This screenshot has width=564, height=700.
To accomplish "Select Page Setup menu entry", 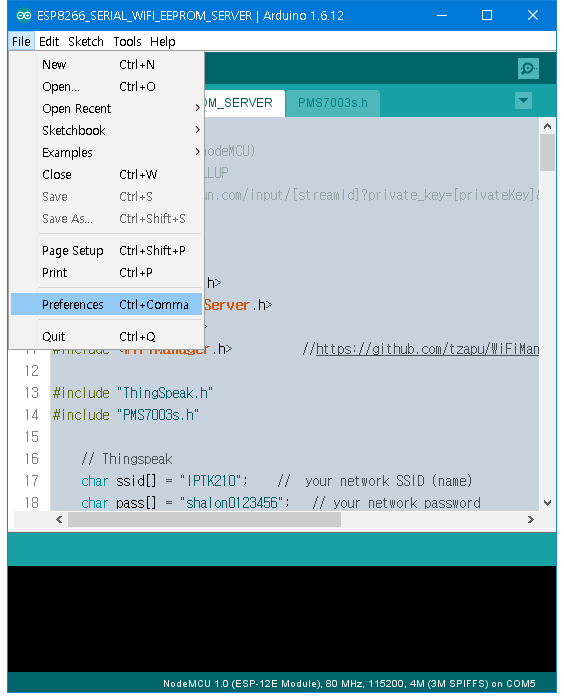I will tap(106, 251).
